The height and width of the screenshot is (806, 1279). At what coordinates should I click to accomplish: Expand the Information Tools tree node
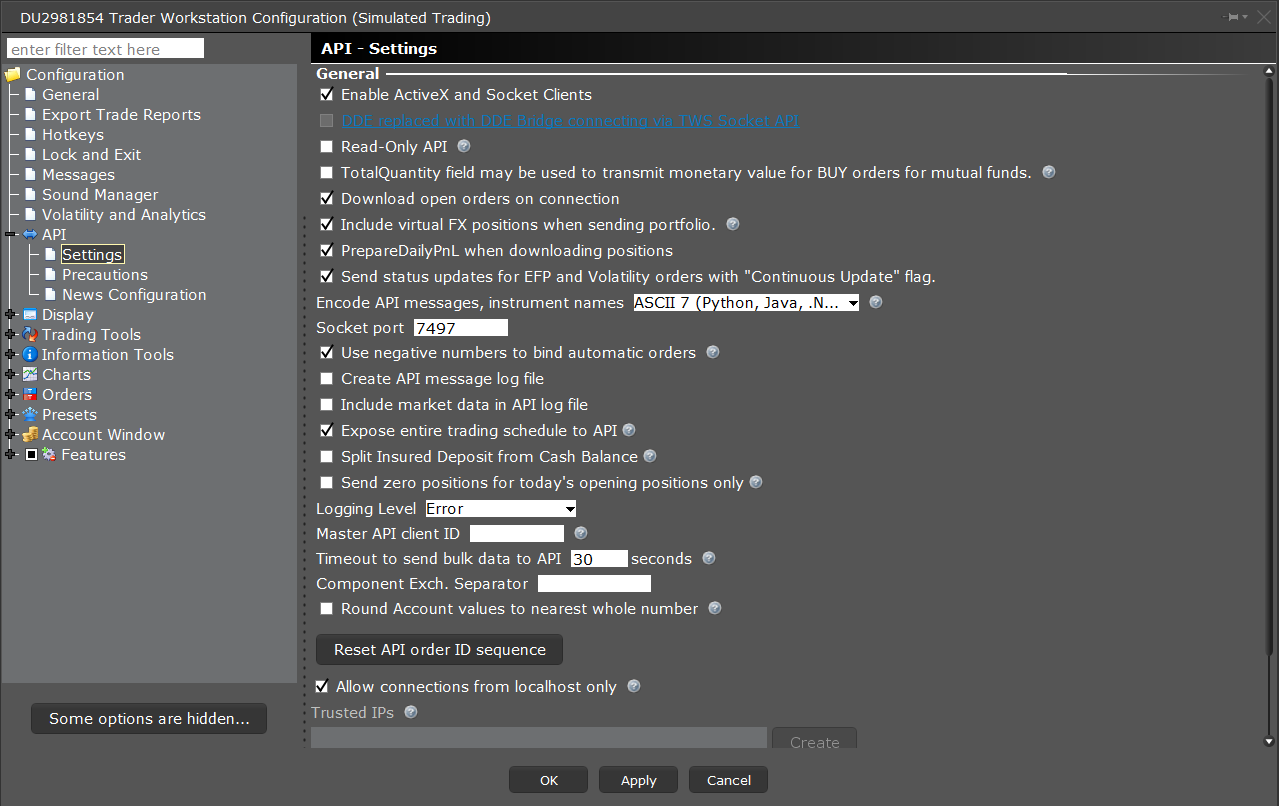point(10,355)
